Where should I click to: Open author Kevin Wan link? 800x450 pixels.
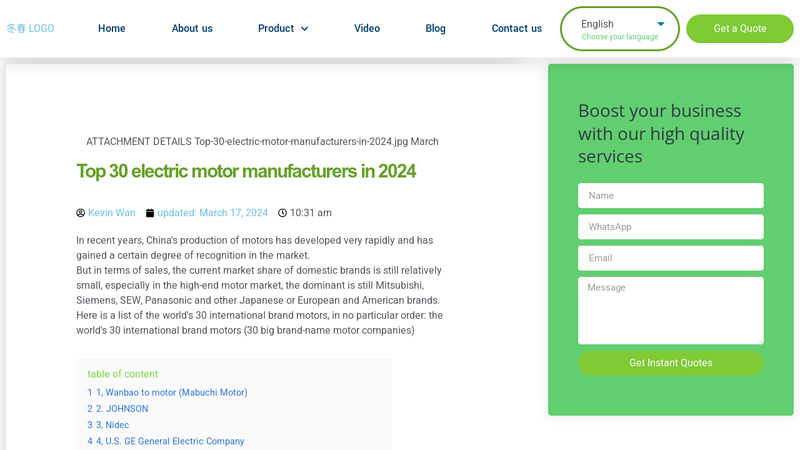[112, 213]
